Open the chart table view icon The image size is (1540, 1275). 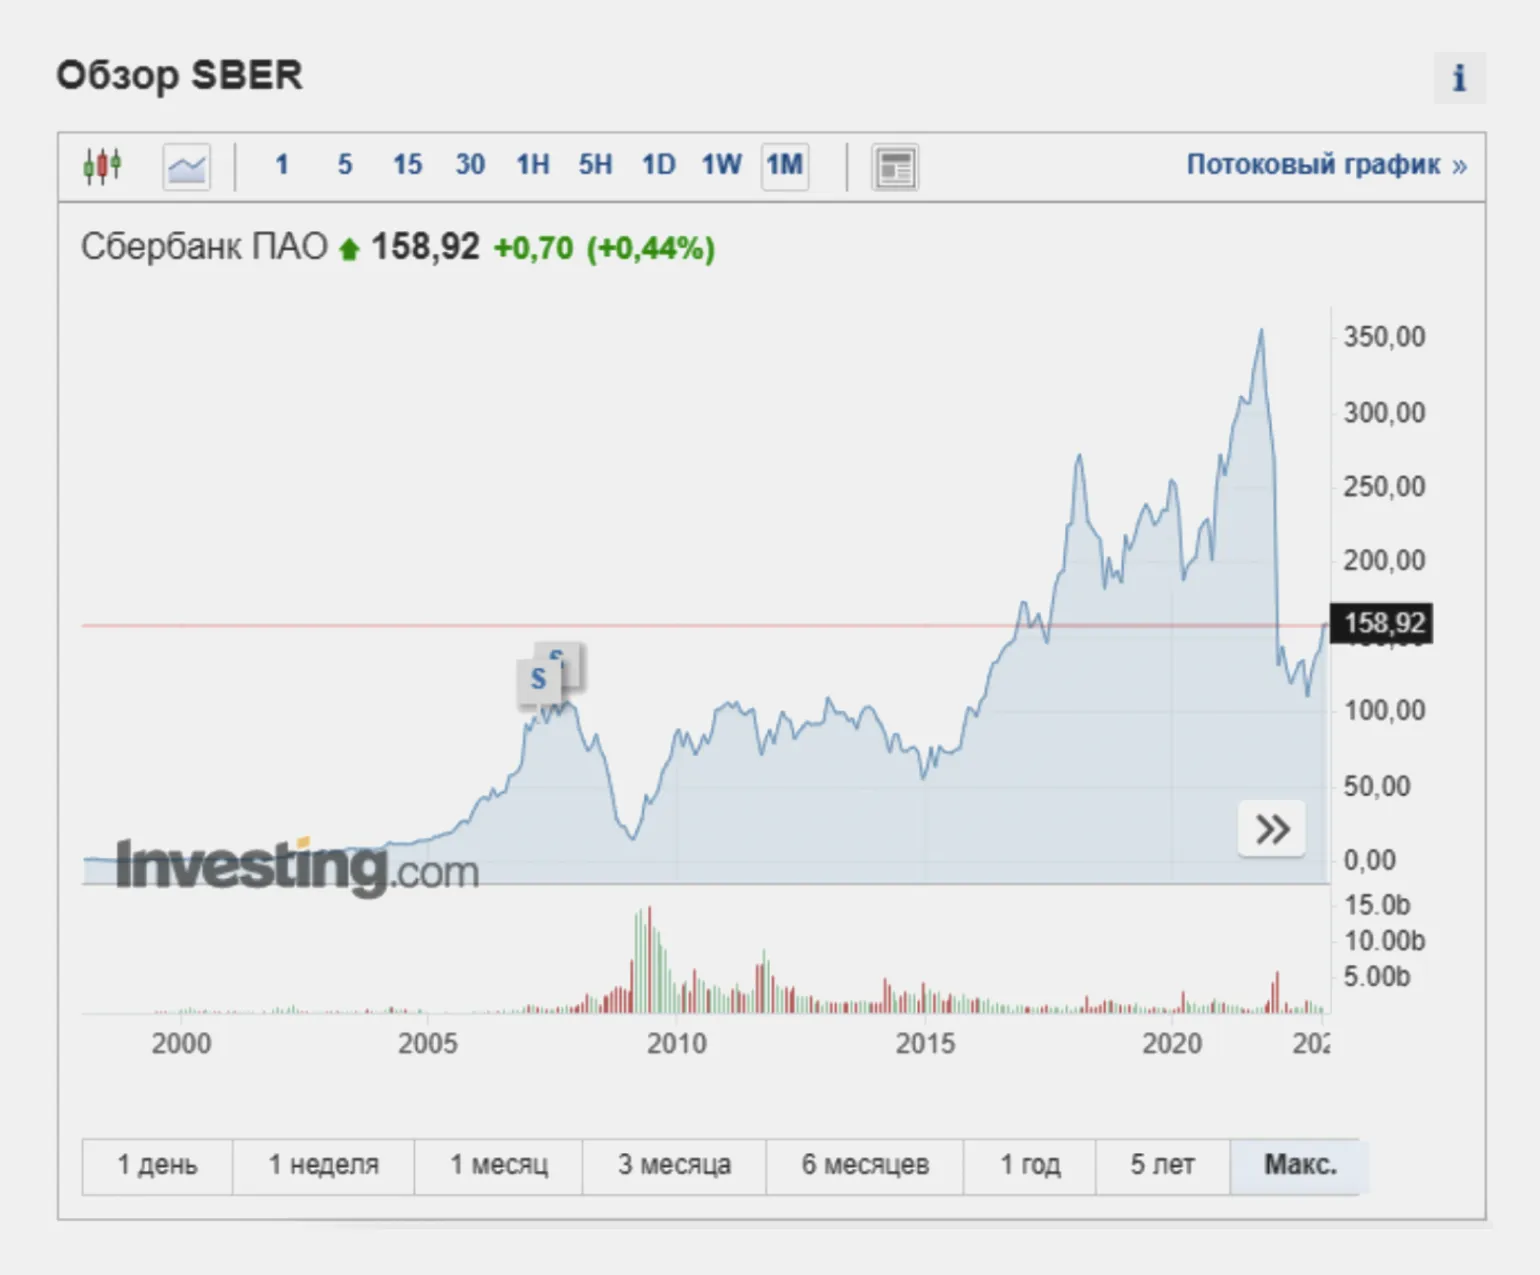pos(895,167)
